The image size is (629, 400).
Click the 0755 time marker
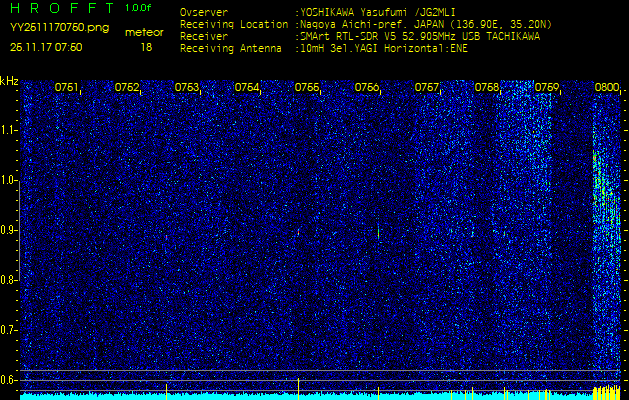(307, 87)
